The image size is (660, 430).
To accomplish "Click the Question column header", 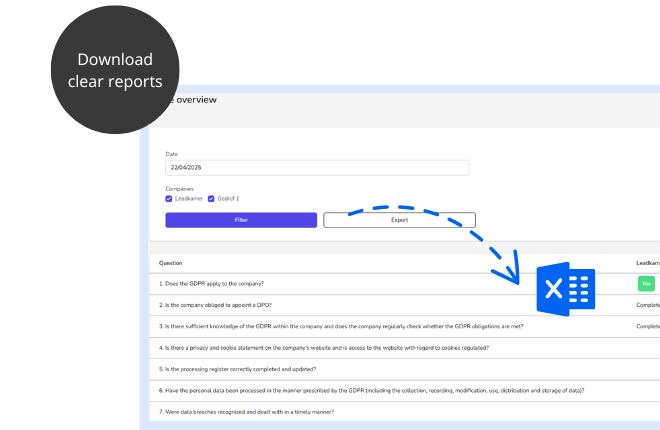I will coord(170,263).
